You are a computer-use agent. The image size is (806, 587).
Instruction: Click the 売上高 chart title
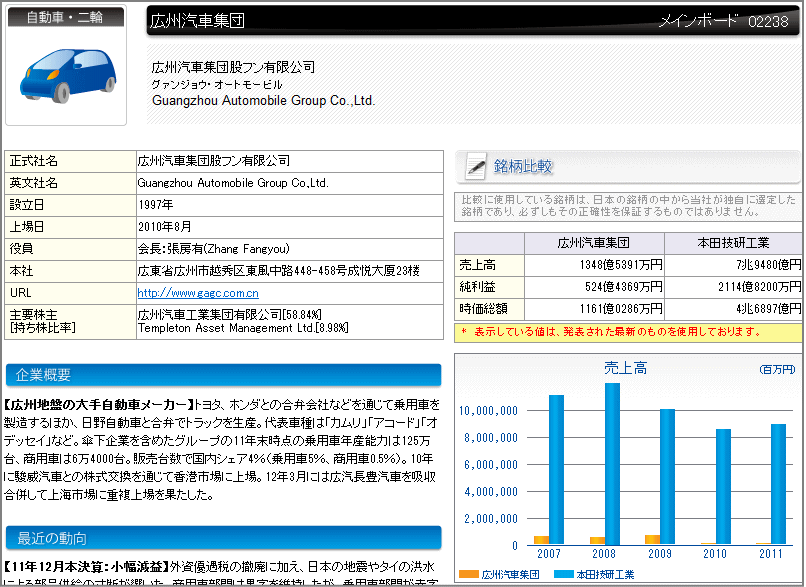click(x=626, y=368)
